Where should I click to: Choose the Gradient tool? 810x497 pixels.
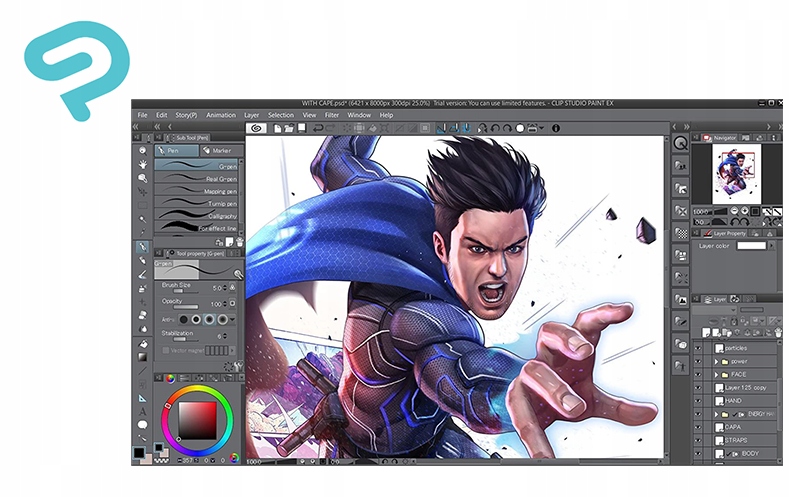pos(142,357)
